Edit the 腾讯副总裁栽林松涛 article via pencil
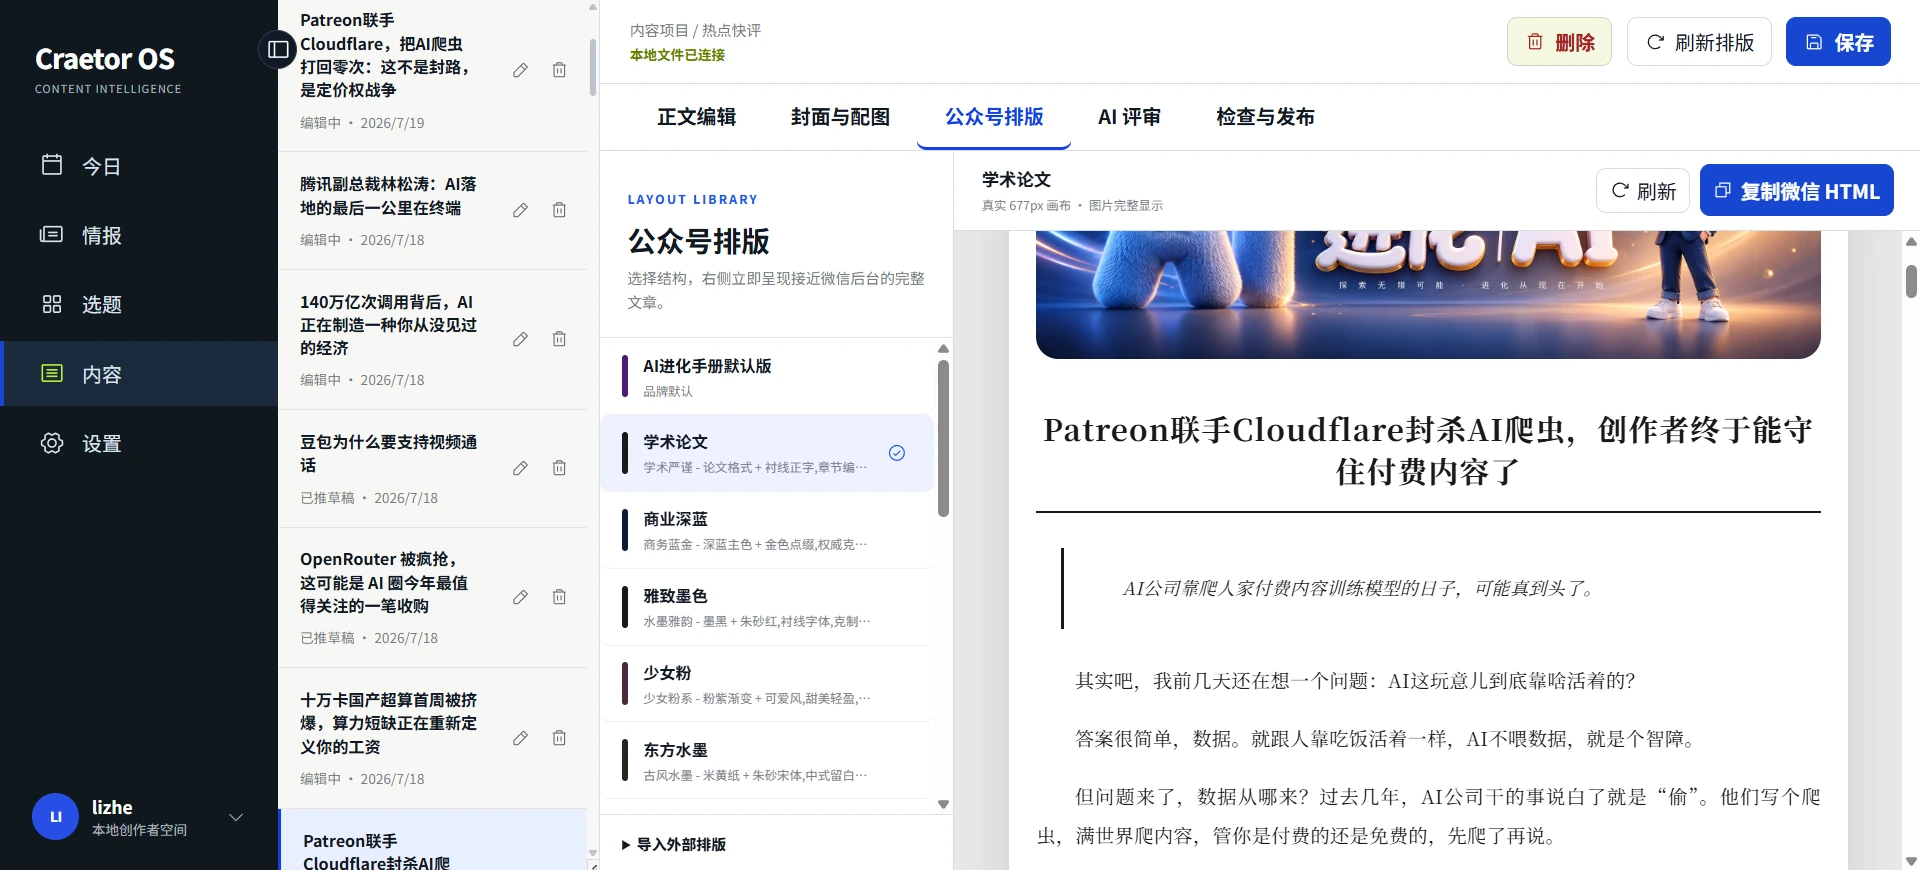This screenshot has width=1920, height=870. (520, 210)
